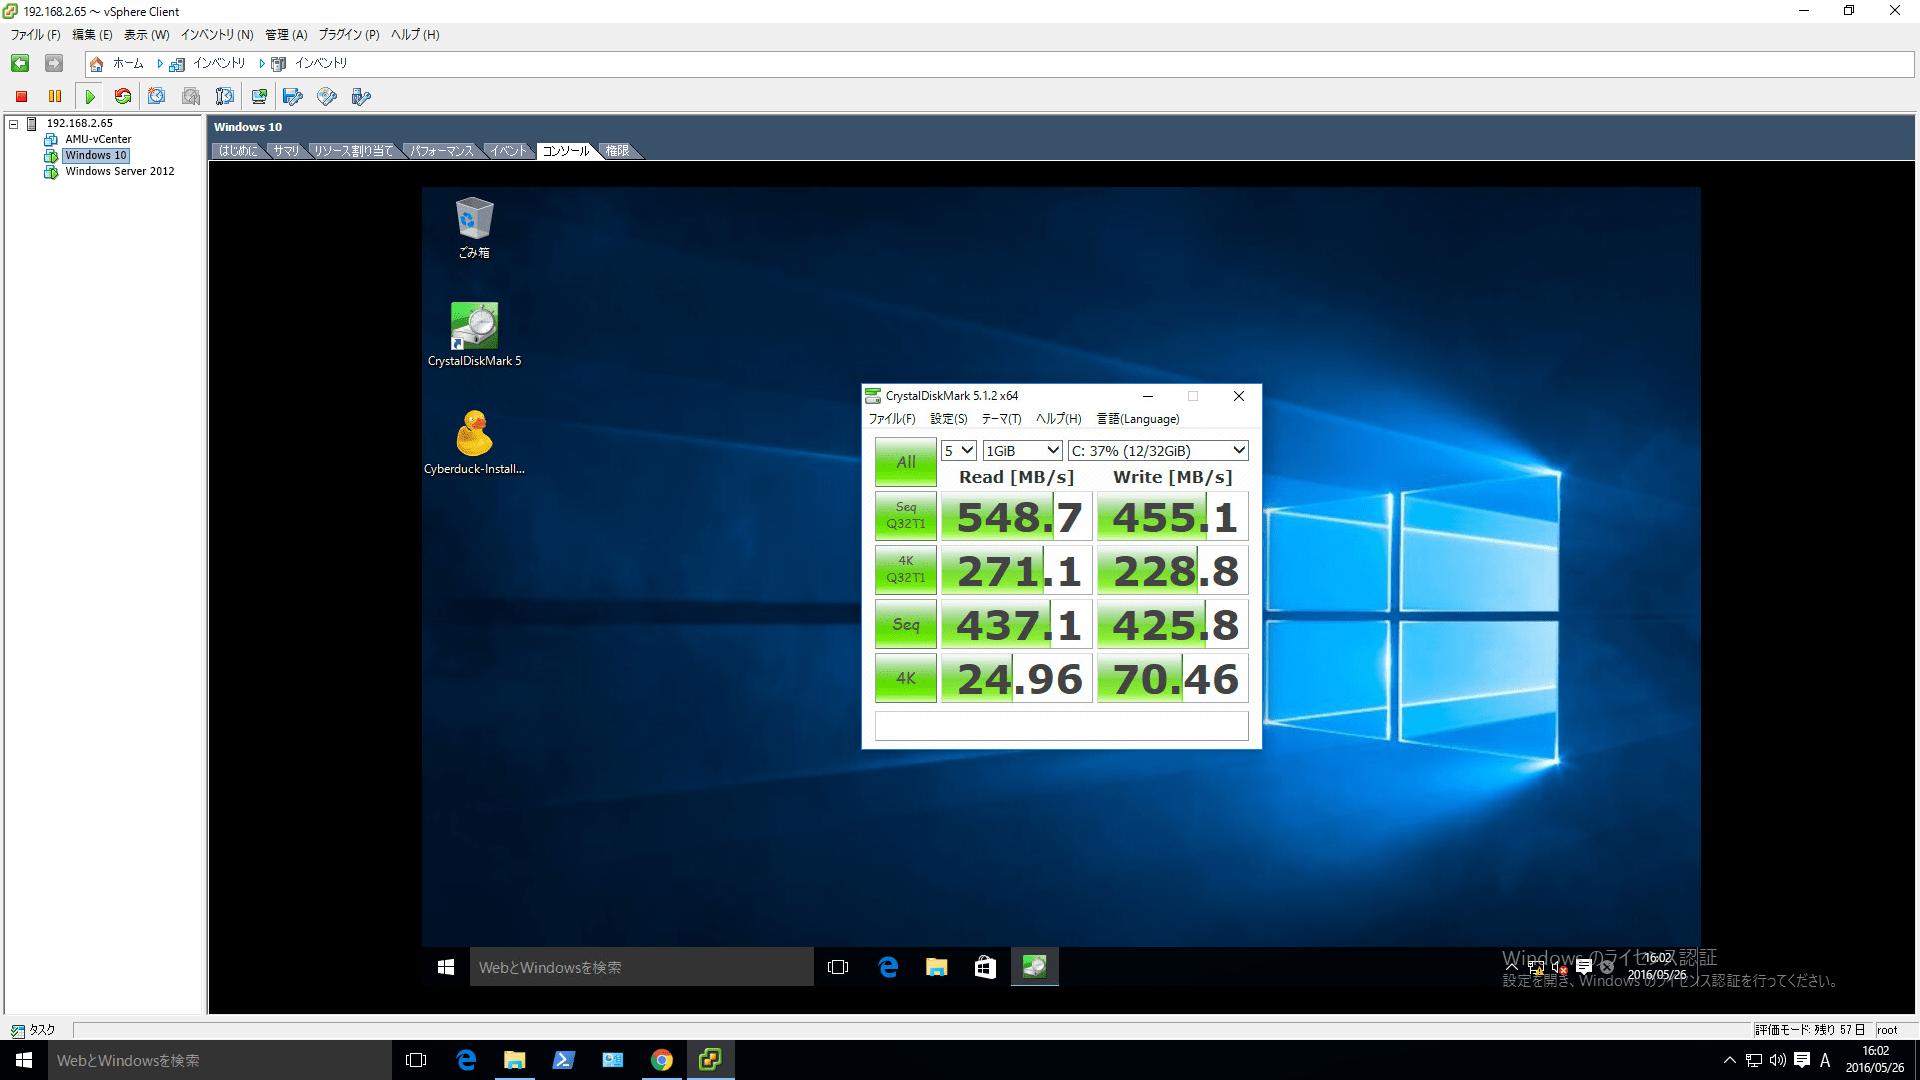Click the タスク button in status bar
1920x1080 pixels.
[33, 1030]
